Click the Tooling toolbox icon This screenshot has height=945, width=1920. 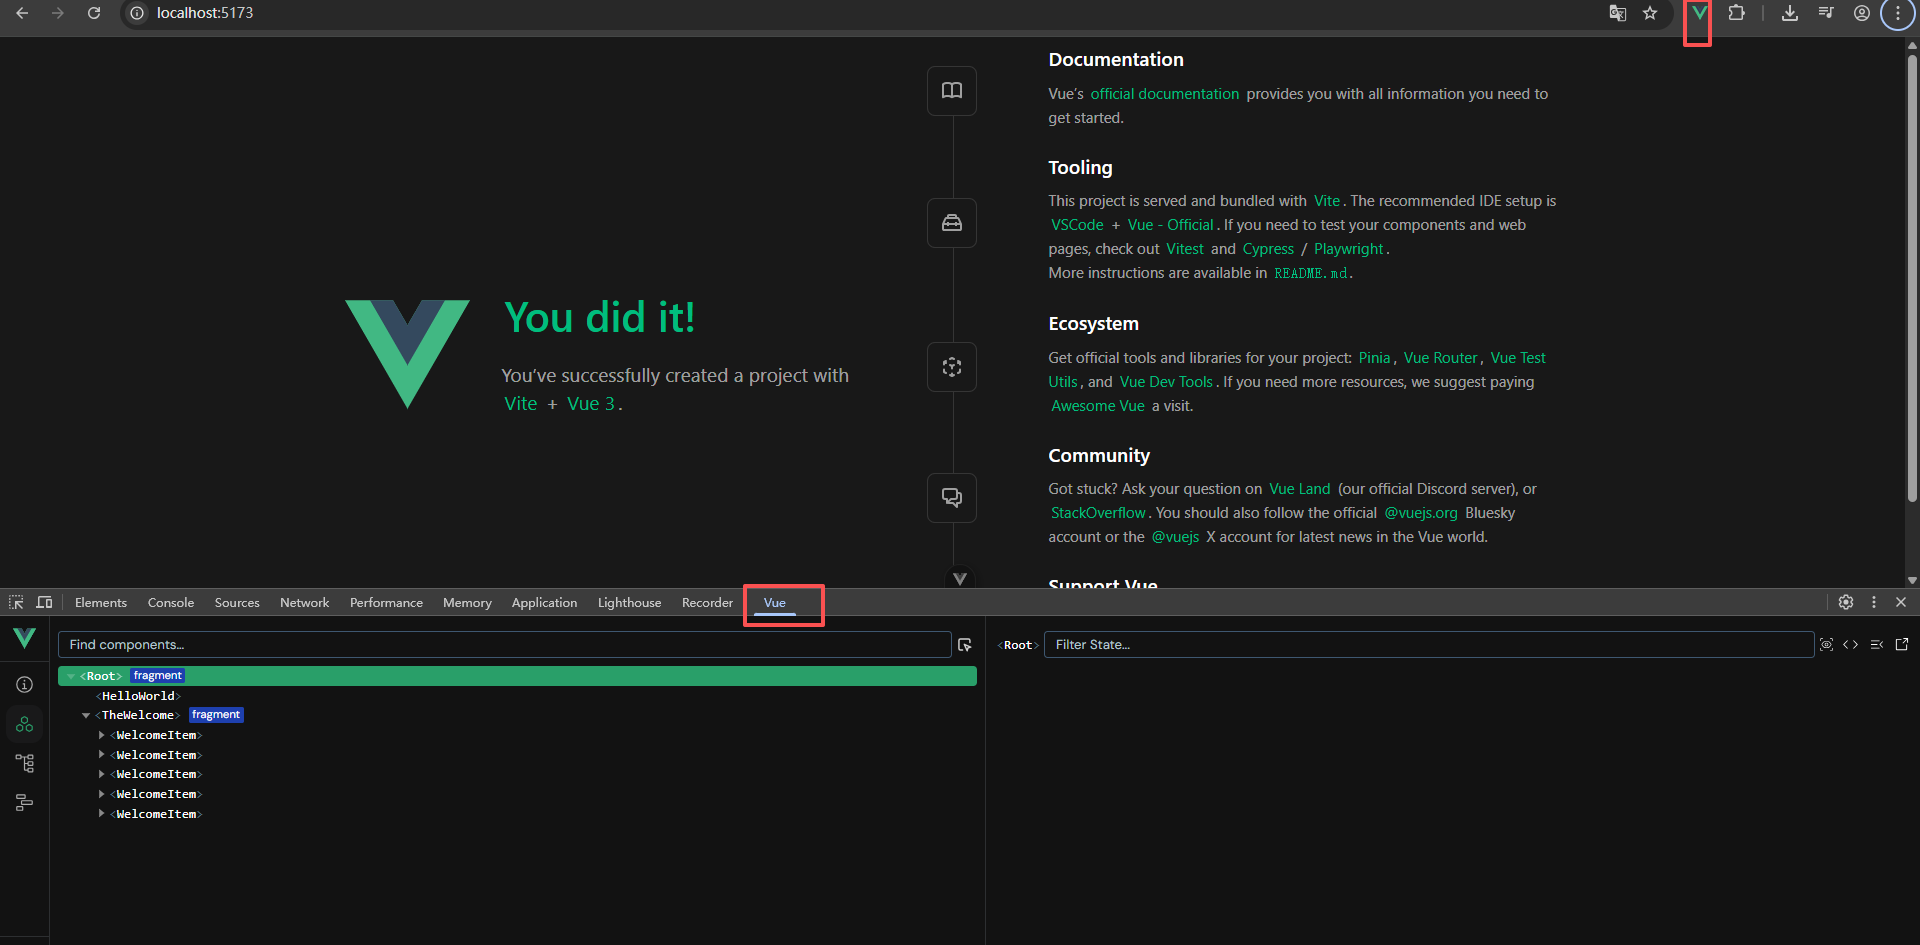point(952,223)
